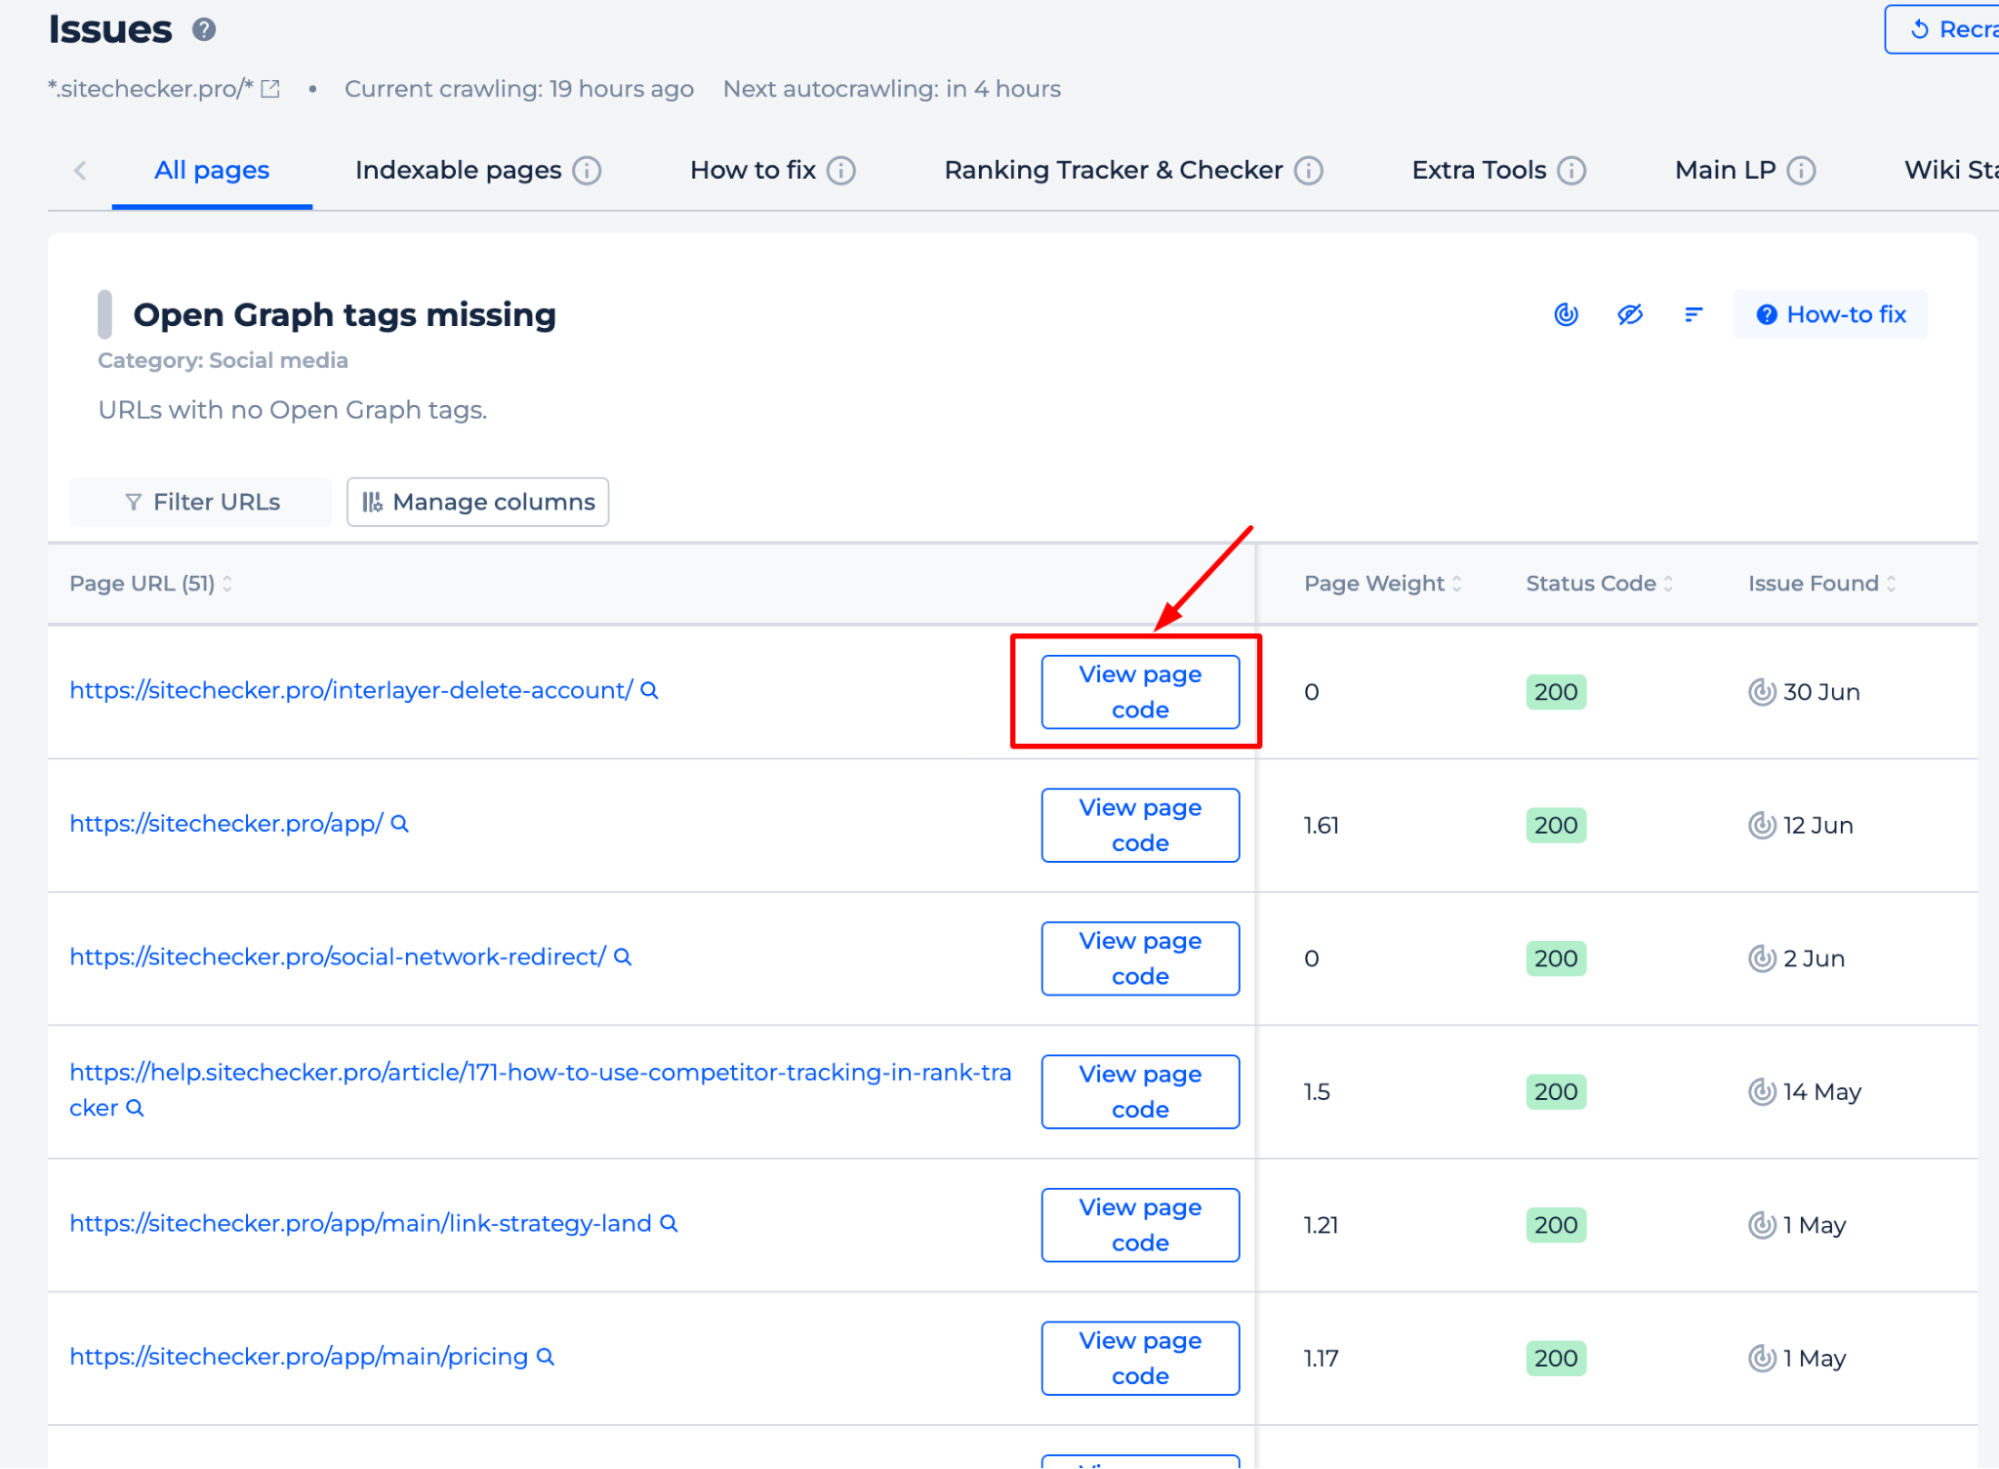Click the recheck icon in the app/main/pricing row

(x=1762, y=1358)
